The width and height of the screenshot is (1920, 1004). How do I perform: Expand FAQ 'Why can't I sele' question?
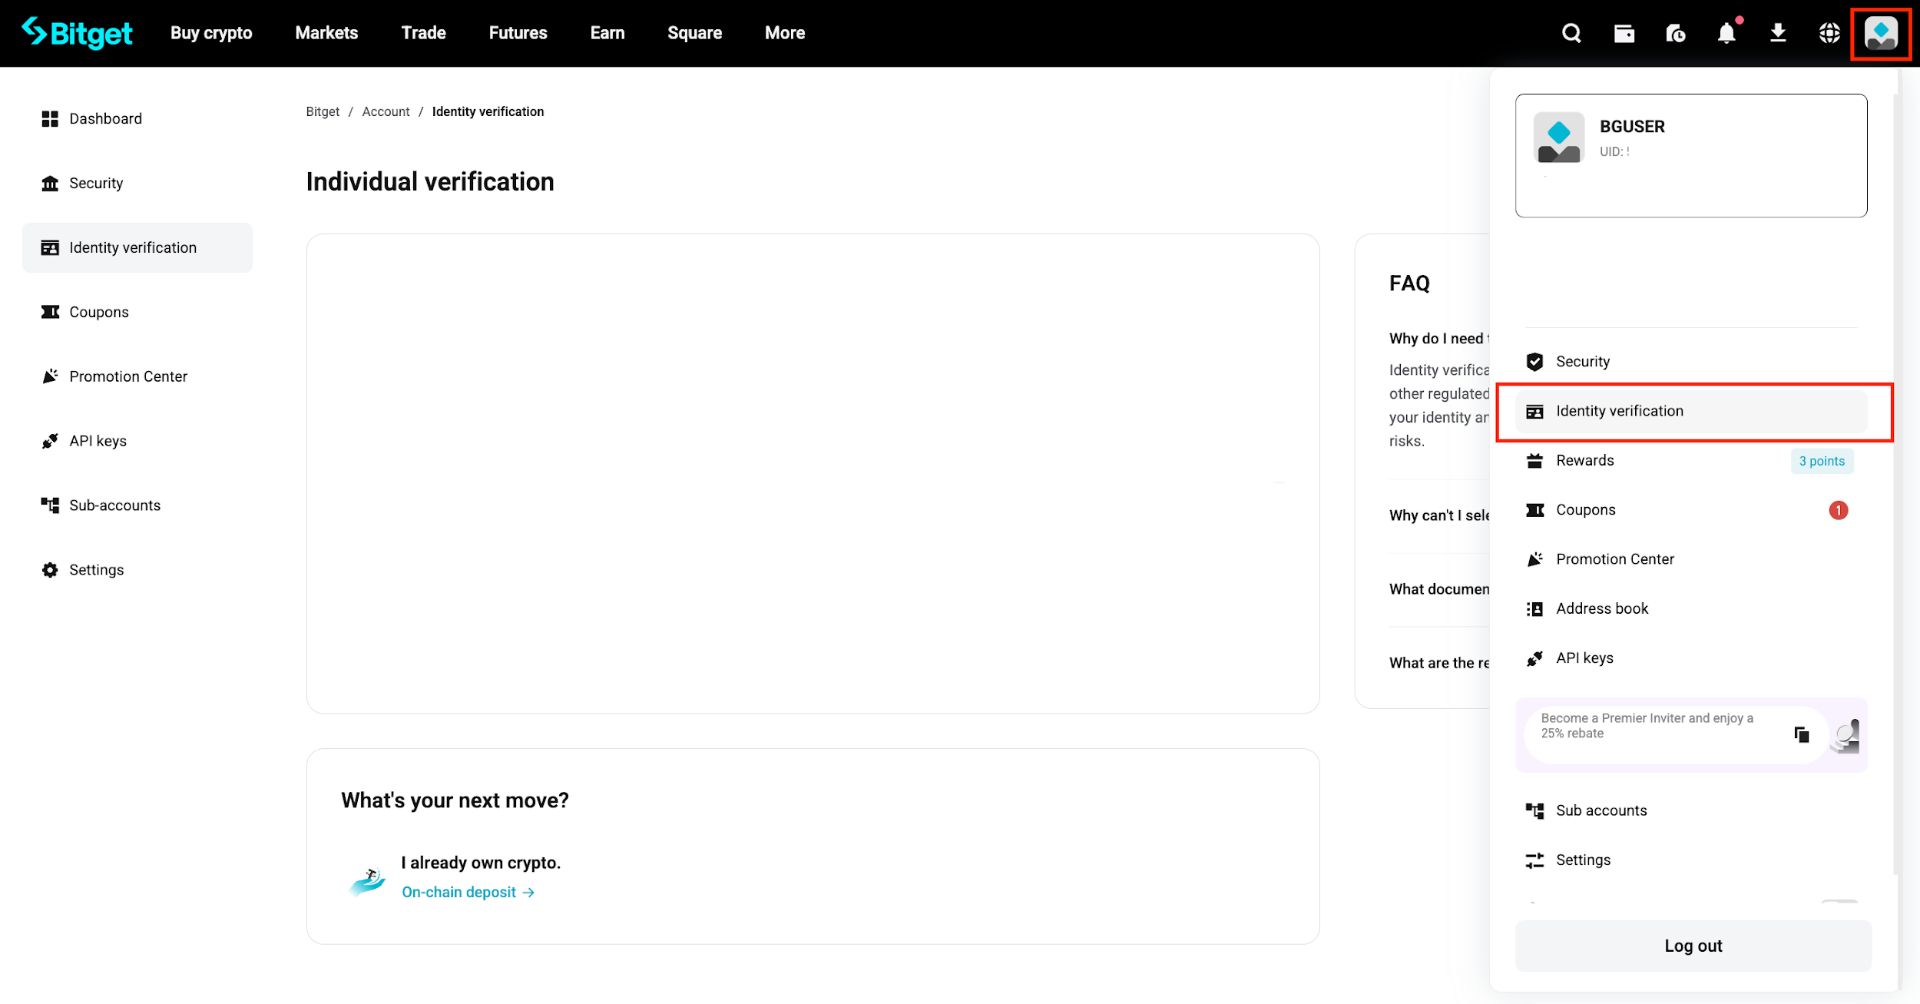(x=1439, y=515)
